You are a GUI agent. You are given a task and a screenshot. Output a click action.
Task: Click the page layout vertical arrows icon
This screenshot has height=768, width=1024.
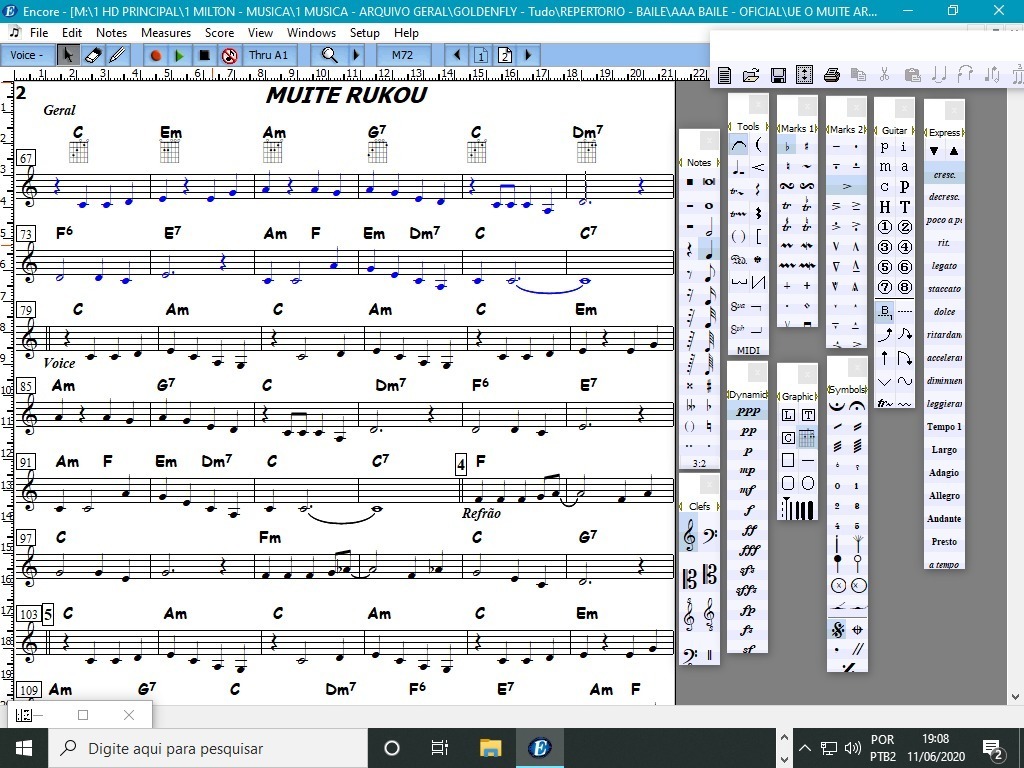[x=805, y=75]
